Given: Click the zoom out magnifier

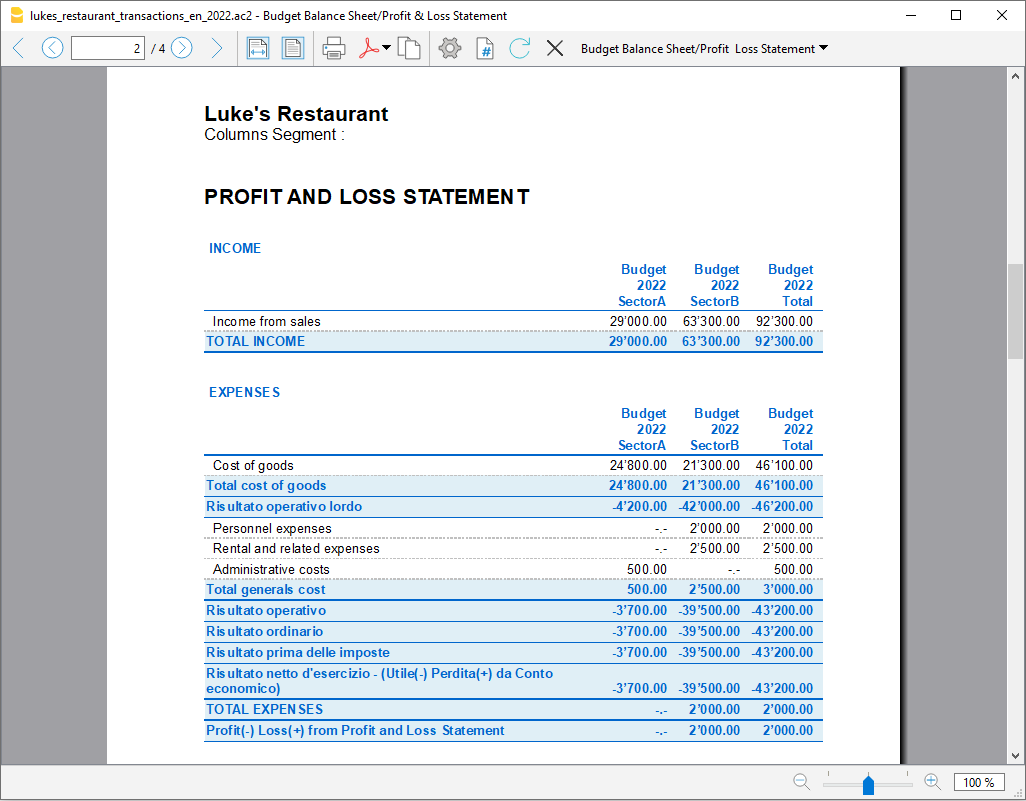Looking at the screenshot, I should click(x=801, y=782).
